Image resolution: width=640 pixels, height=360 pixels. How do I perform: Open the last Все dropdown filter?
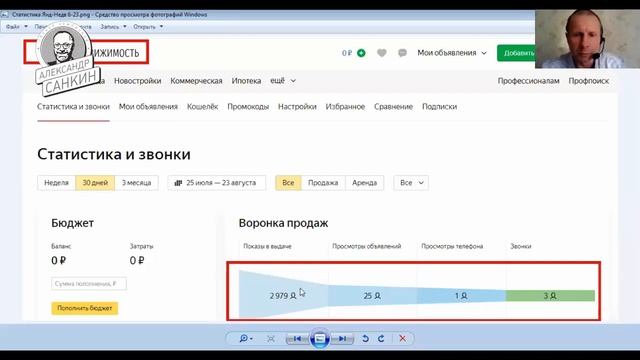[411, 183]
